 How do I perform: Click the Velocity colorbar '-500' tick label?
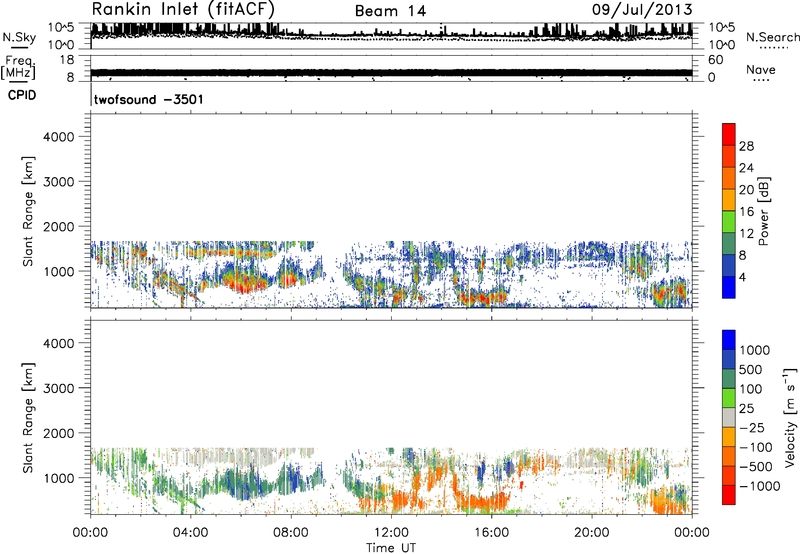coord(756,467)
